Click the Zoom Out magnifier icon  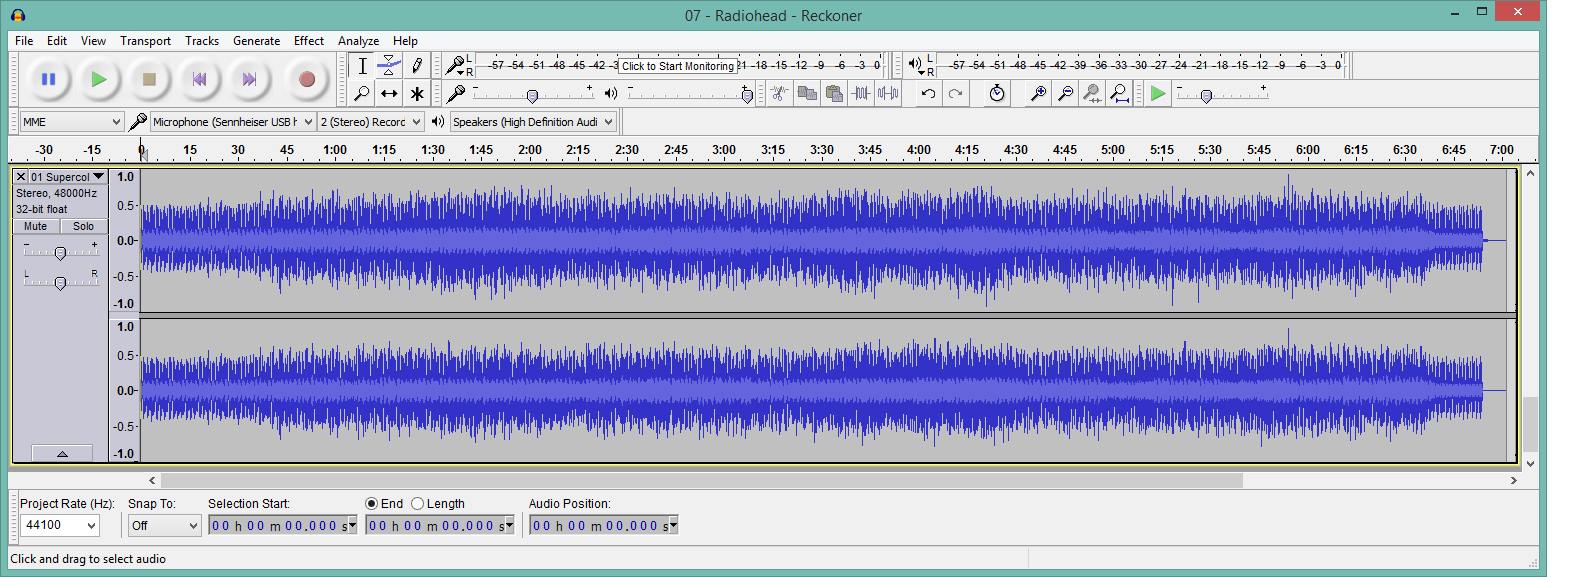click(1066, 93)
